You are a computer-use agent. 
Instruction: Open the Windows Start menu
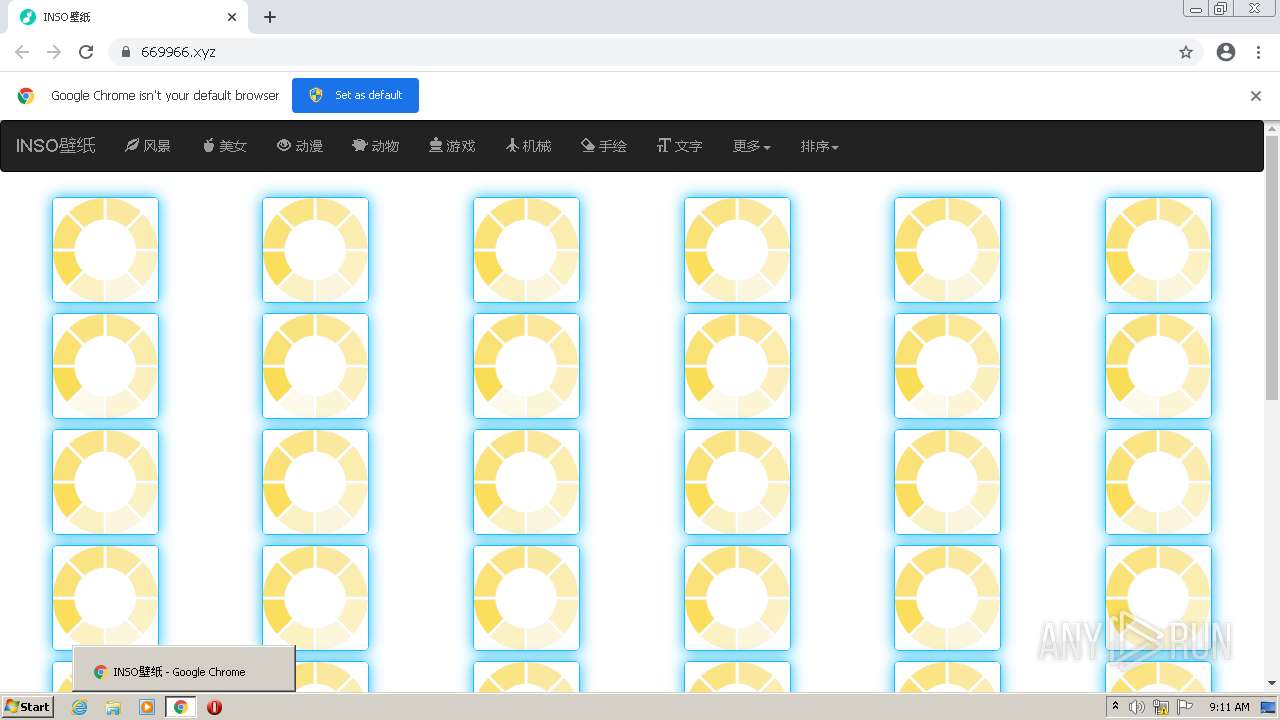tap(28, 707)
